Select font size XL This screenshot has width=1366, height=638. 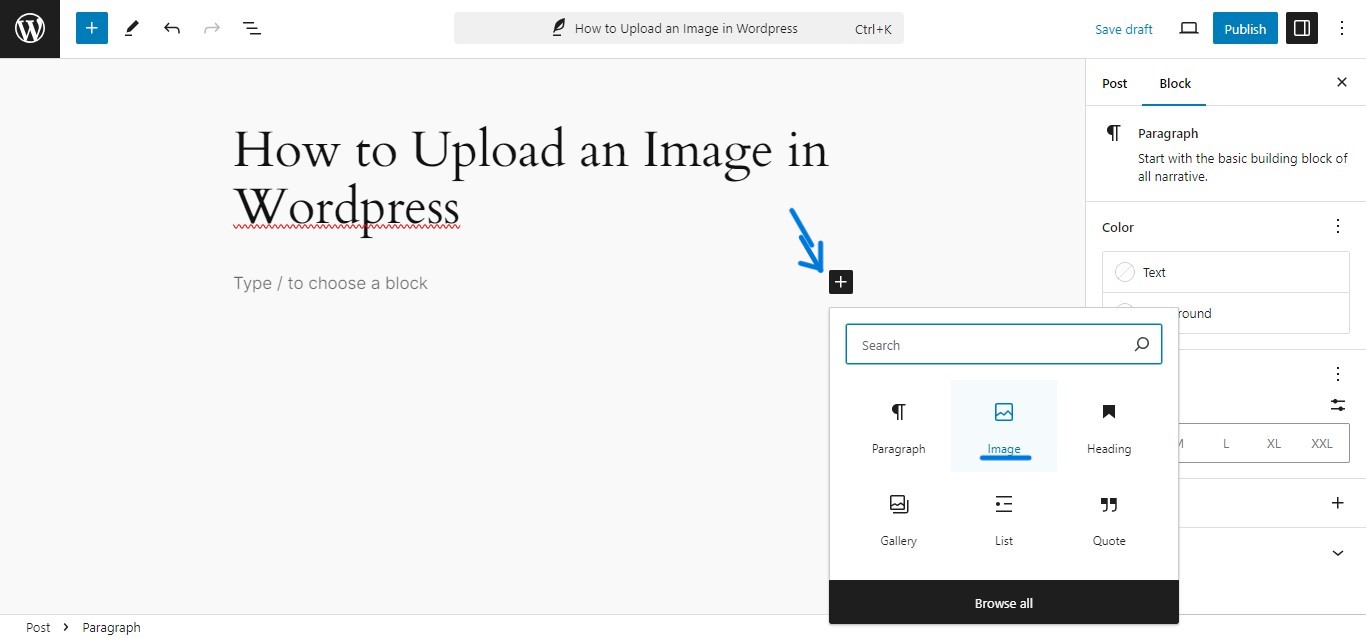(1274, 443)
